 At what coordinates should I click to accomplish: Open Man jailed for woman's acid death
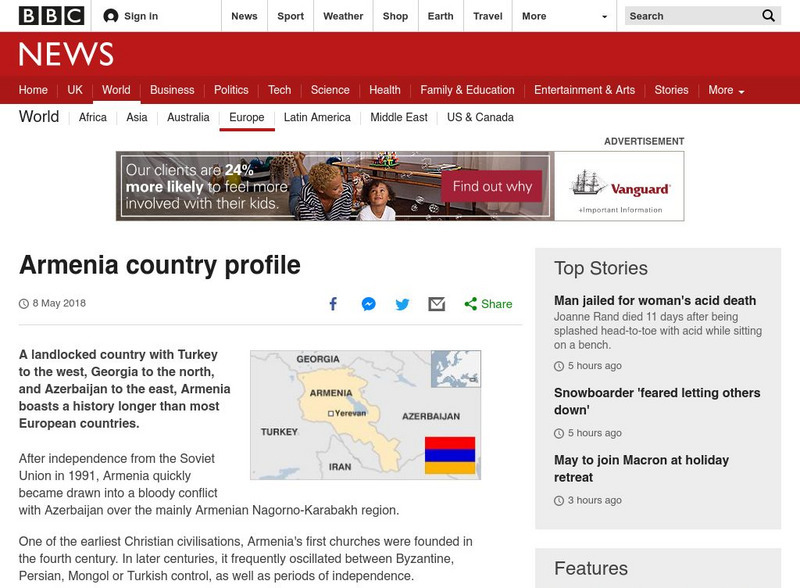655,301
